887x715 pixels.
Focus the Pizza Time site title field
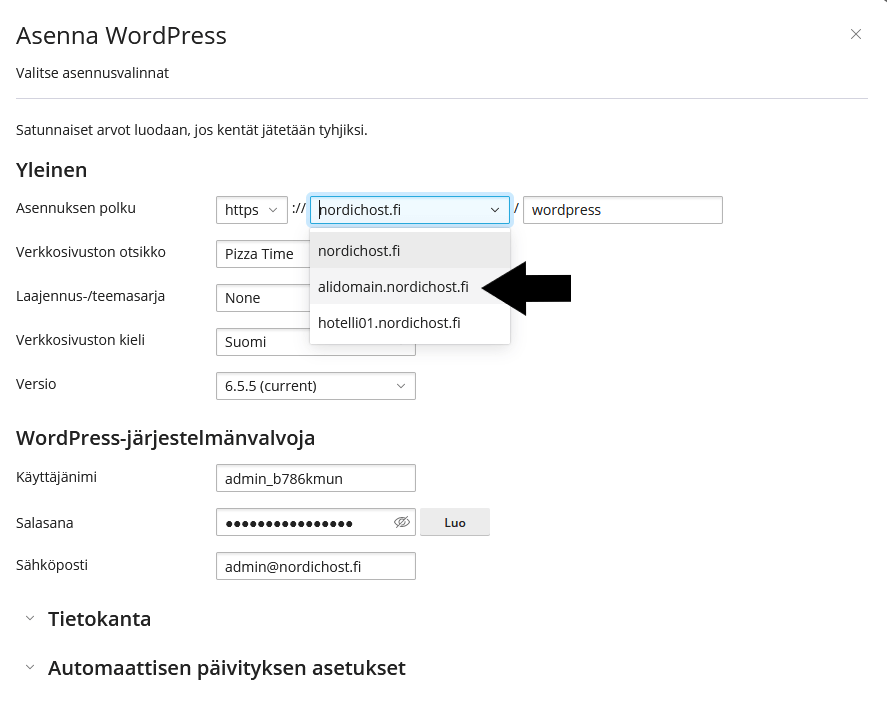coord(262,254)
